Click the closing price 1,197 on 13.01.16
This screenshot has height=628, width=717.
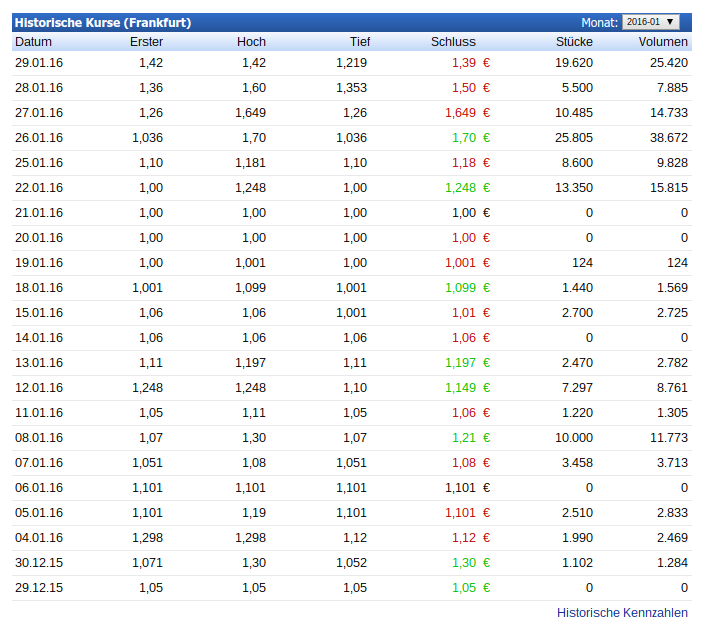[x=460, y=362]
